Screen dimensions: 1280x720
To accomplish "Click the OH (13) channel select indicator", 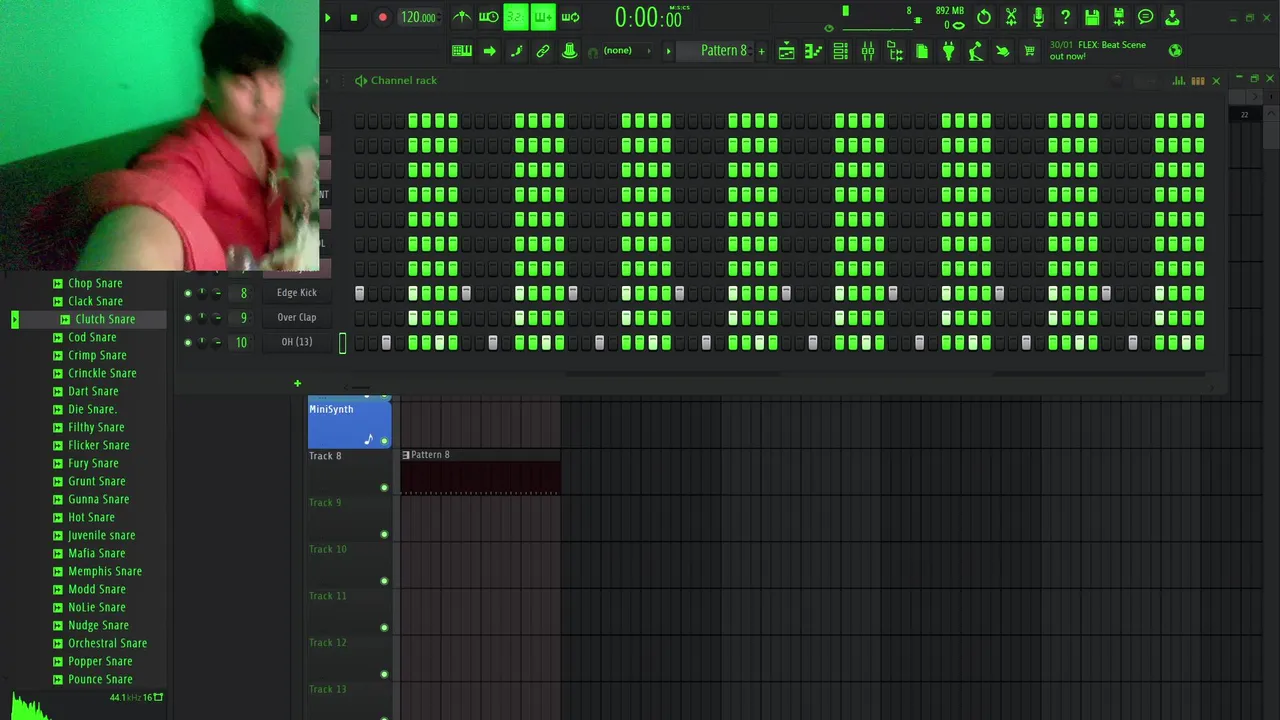I will click(x=342, y=342).
